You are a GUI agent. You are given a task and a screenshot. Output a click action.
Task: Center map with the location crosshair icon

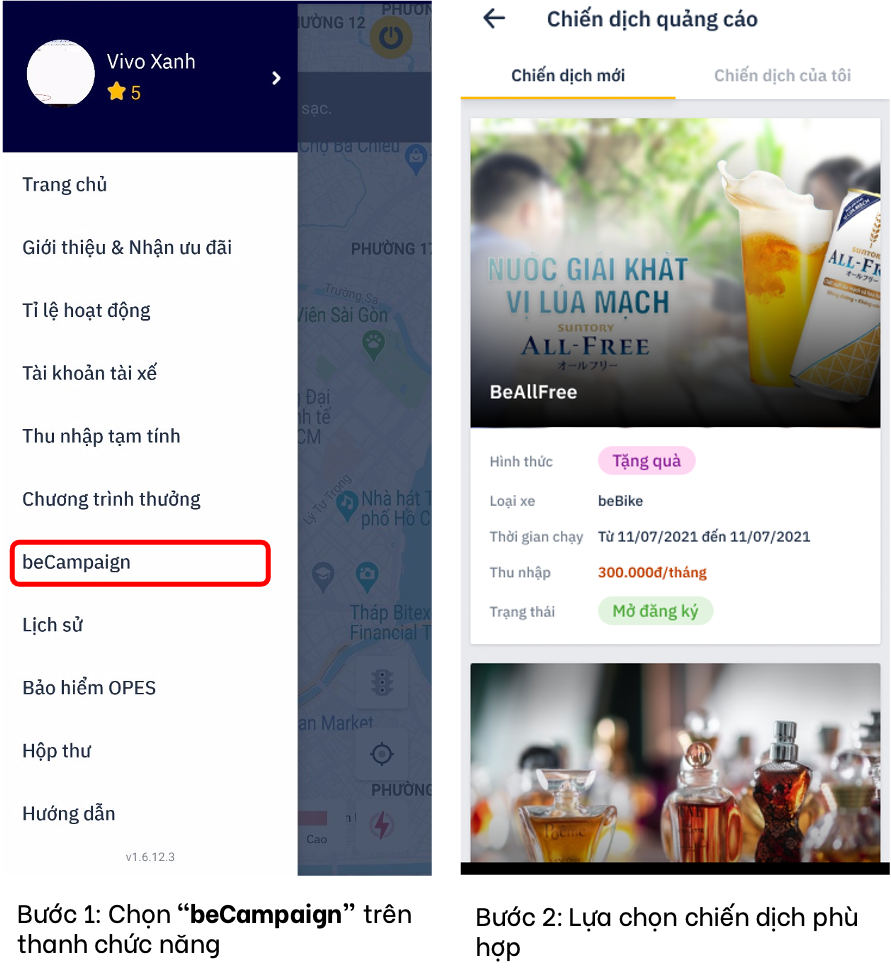point(382,755)
